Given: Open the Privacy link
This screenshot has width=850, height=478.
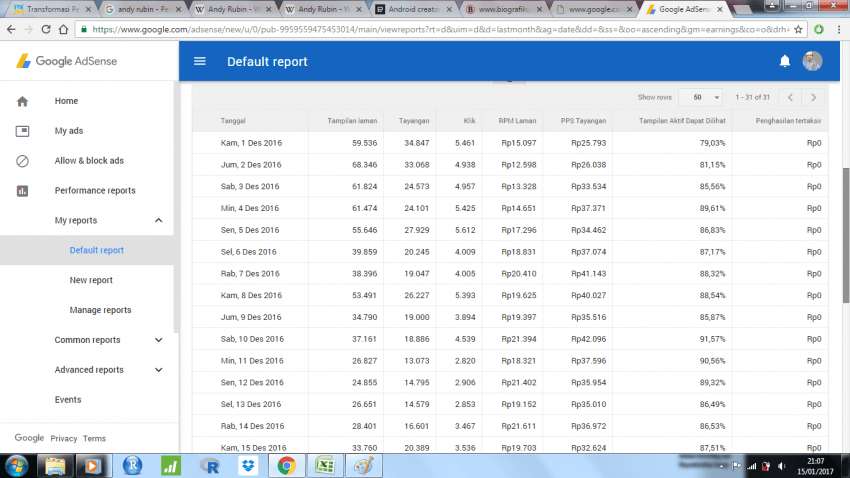Looking at the screenshot, I should point(64,438).
